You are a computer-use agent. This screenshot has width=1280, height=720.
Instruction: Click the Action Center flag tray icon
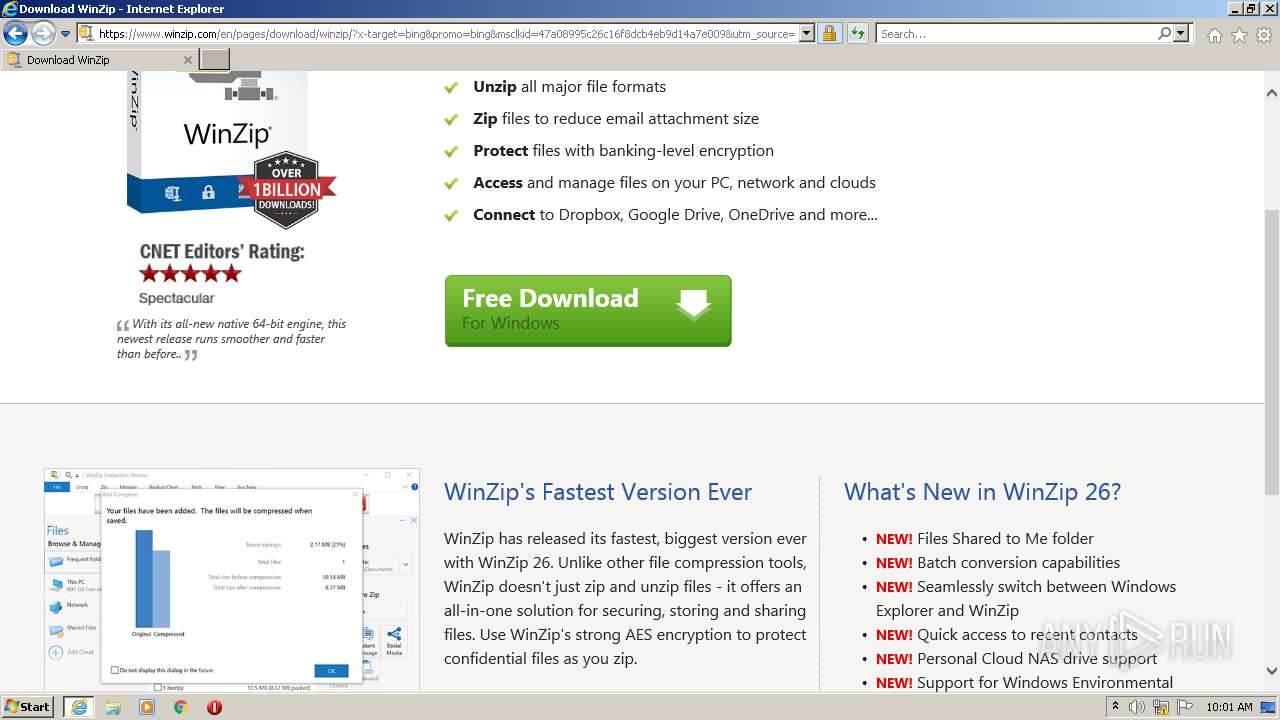pos(1184,707)
